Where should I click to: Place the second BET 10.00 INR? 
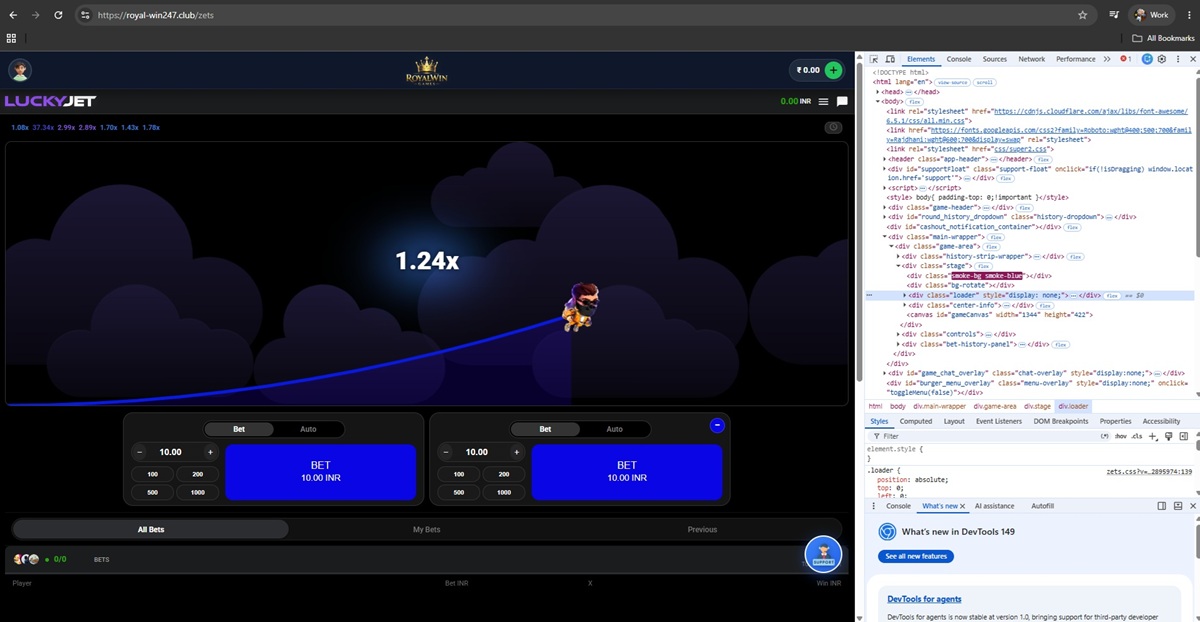(x=627, y=471)
